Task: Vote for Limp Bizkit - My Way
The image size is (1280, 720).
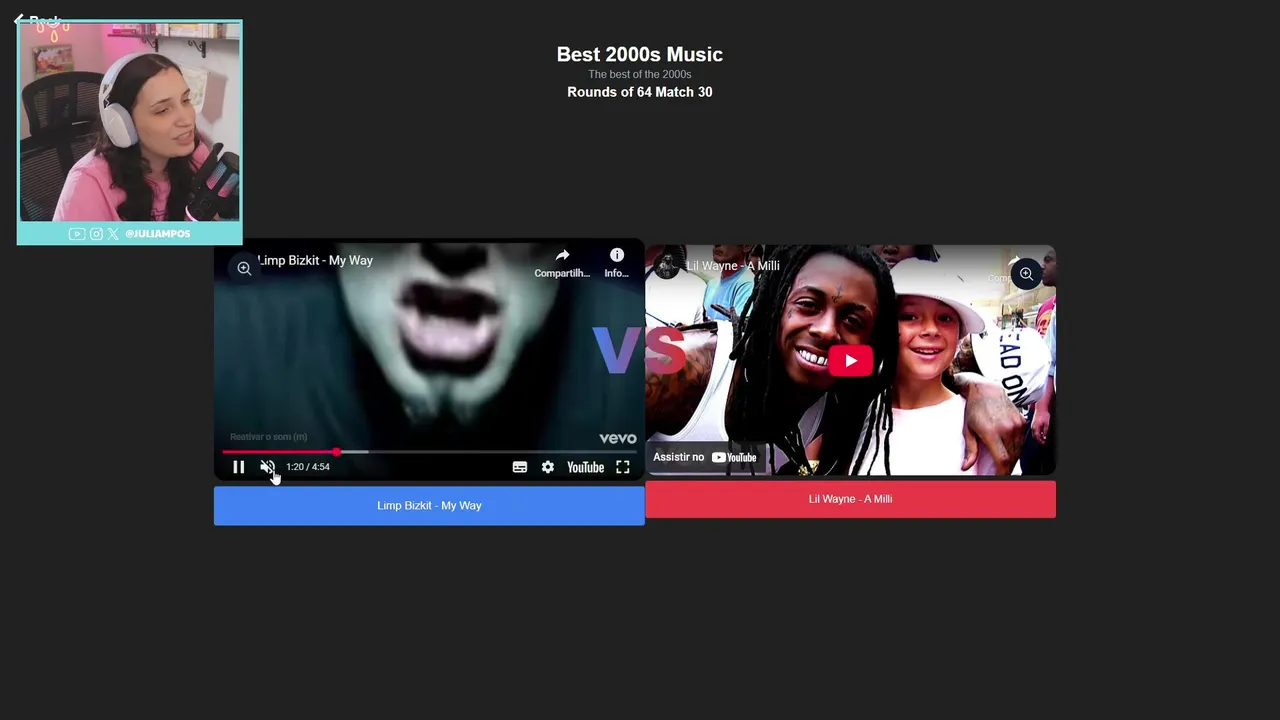Action: 429,506
